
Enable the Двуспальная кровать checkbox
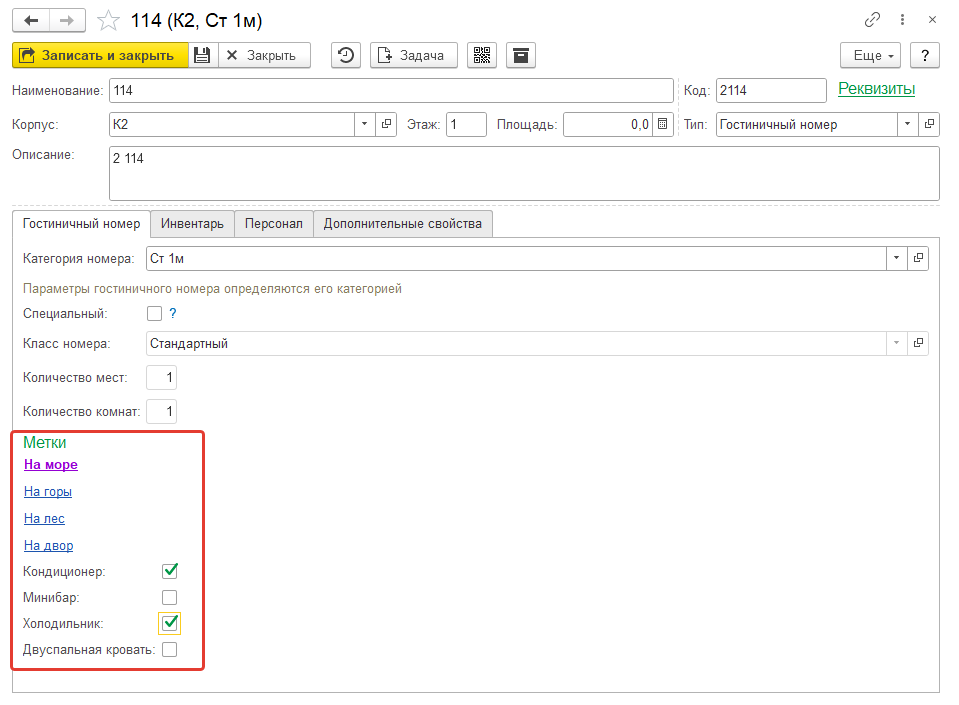pos(169,649)
